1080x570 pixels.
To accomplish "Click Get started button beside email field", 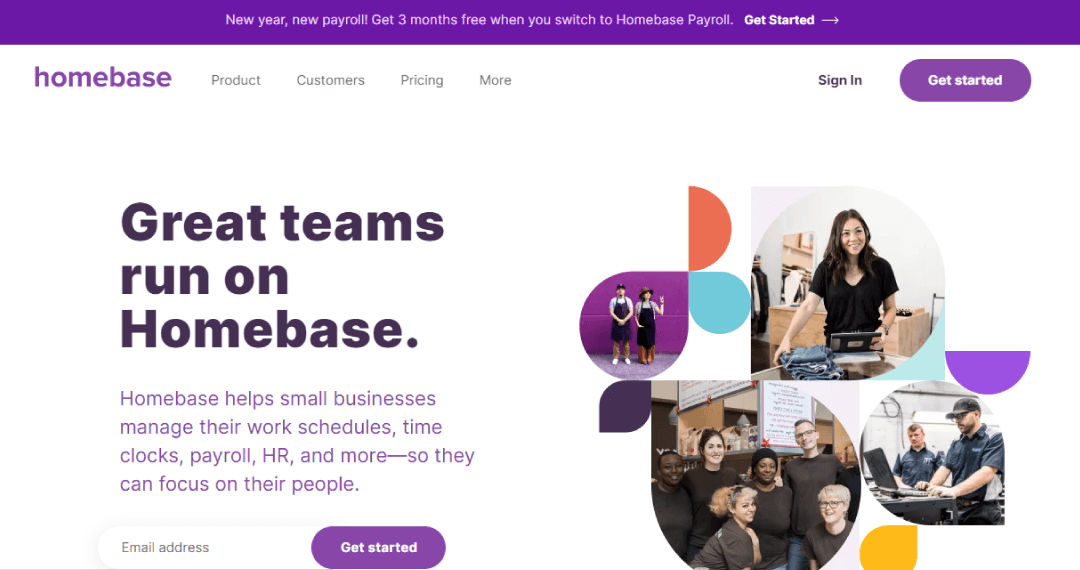I will coord(378,548).
